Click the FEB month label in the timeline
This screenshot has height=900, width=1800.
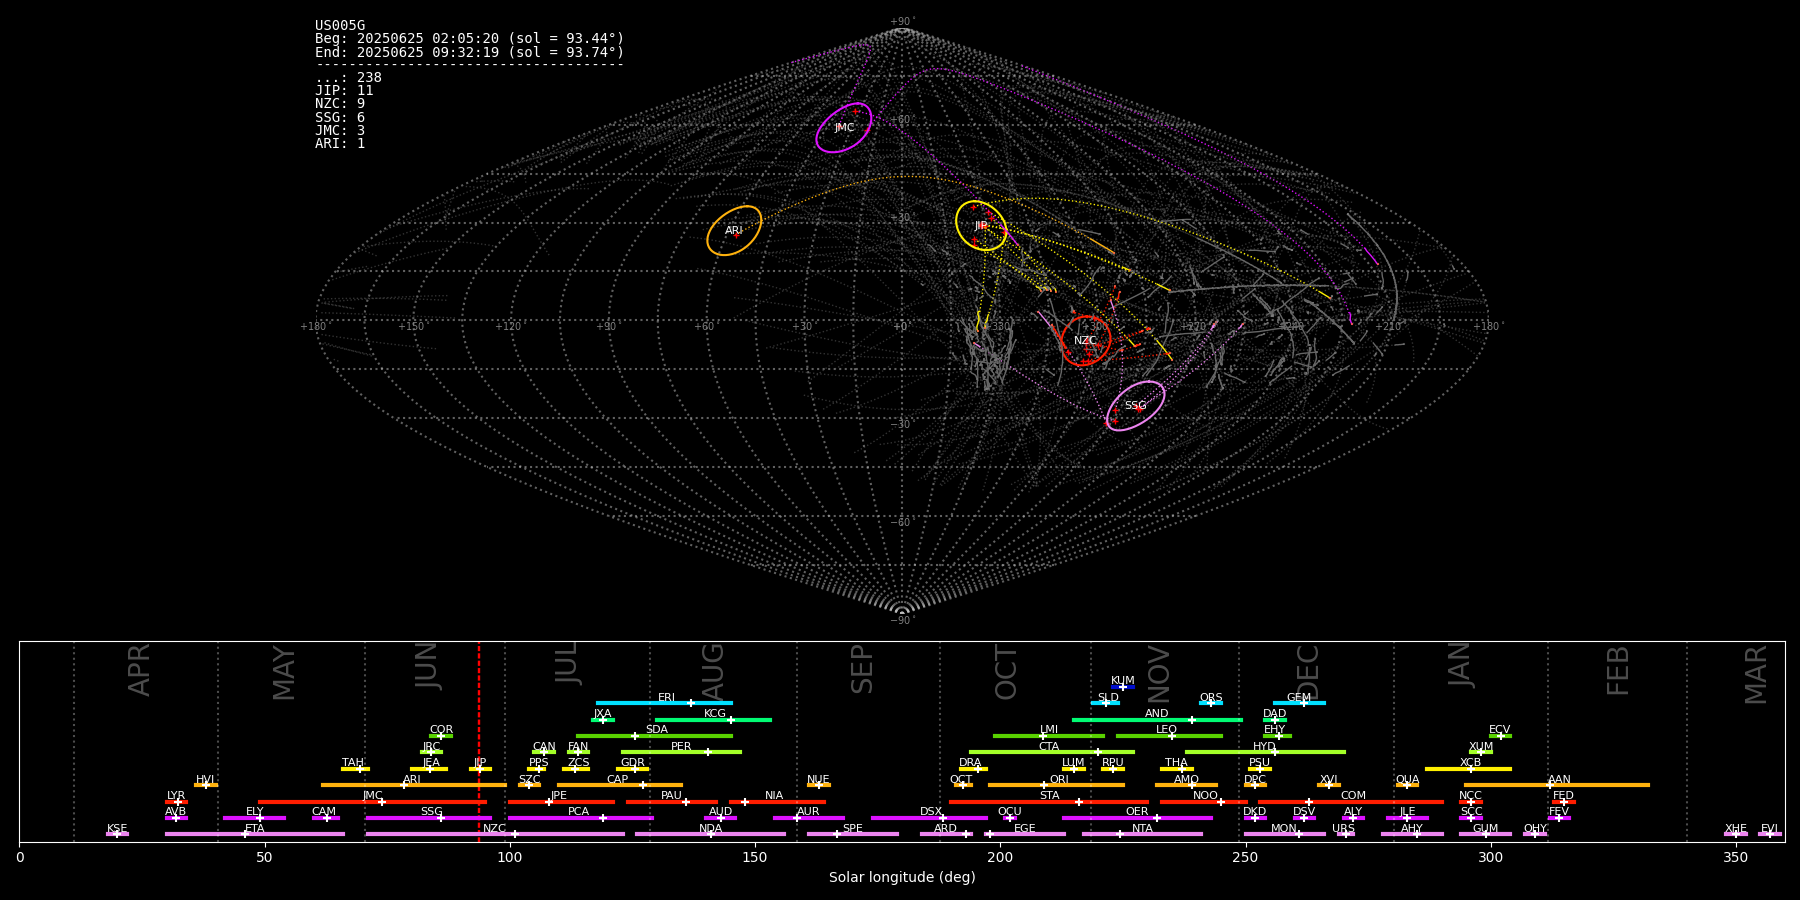pyautogui.click(x=1618, y=670)
